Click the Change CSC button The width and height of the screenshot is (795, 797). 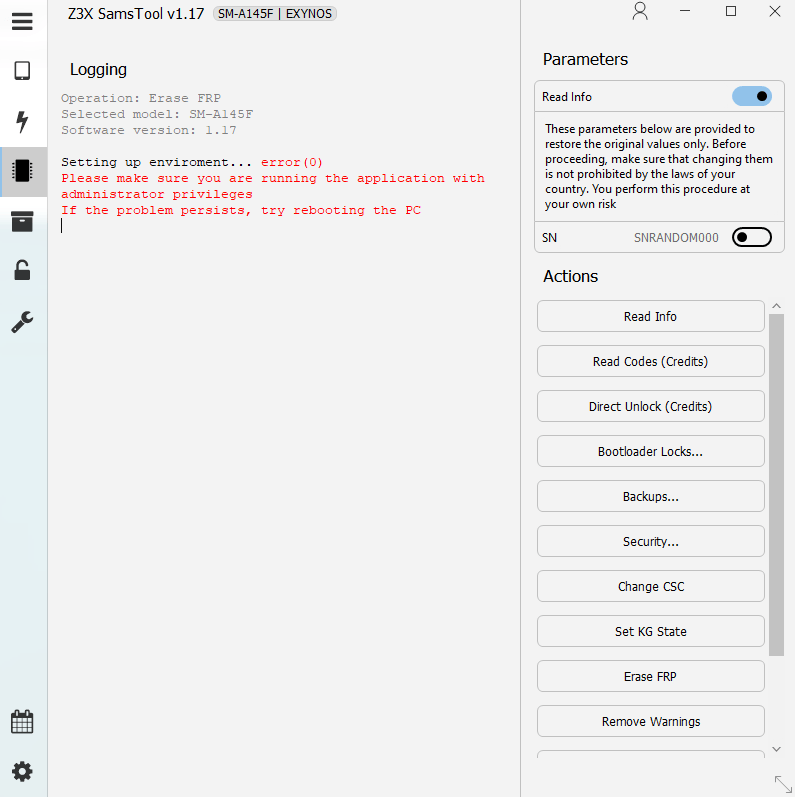tap(650, 586)
